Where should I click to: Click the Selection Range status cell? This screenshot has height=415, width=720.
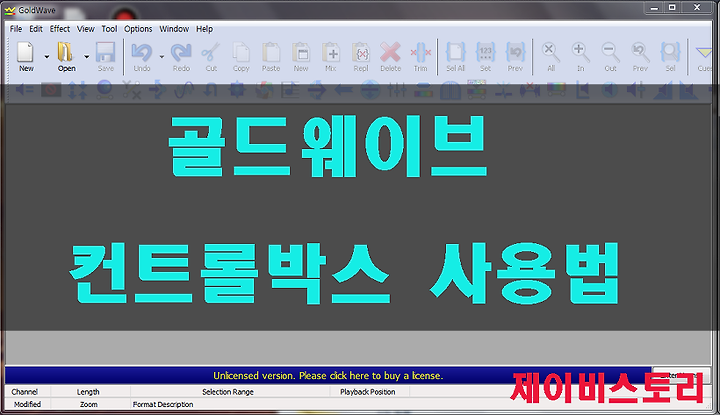pos(228,392)
